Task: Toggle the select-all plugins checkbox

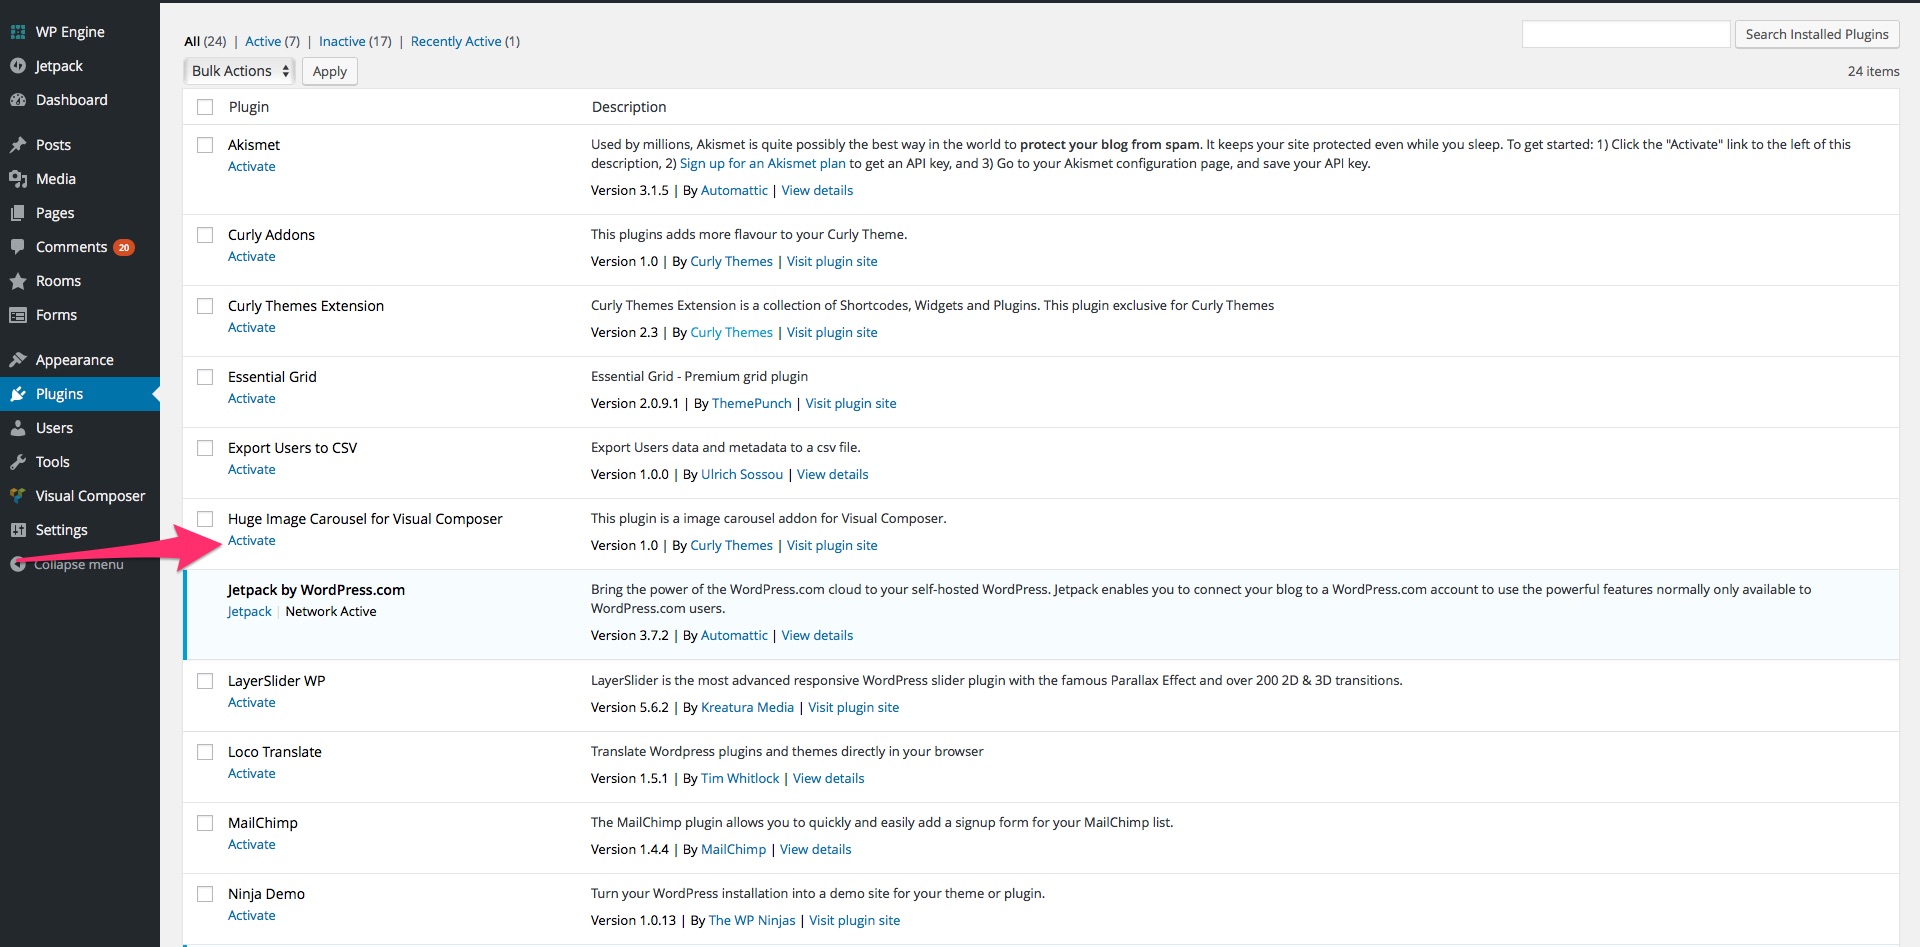Action: tap(205, 107)
